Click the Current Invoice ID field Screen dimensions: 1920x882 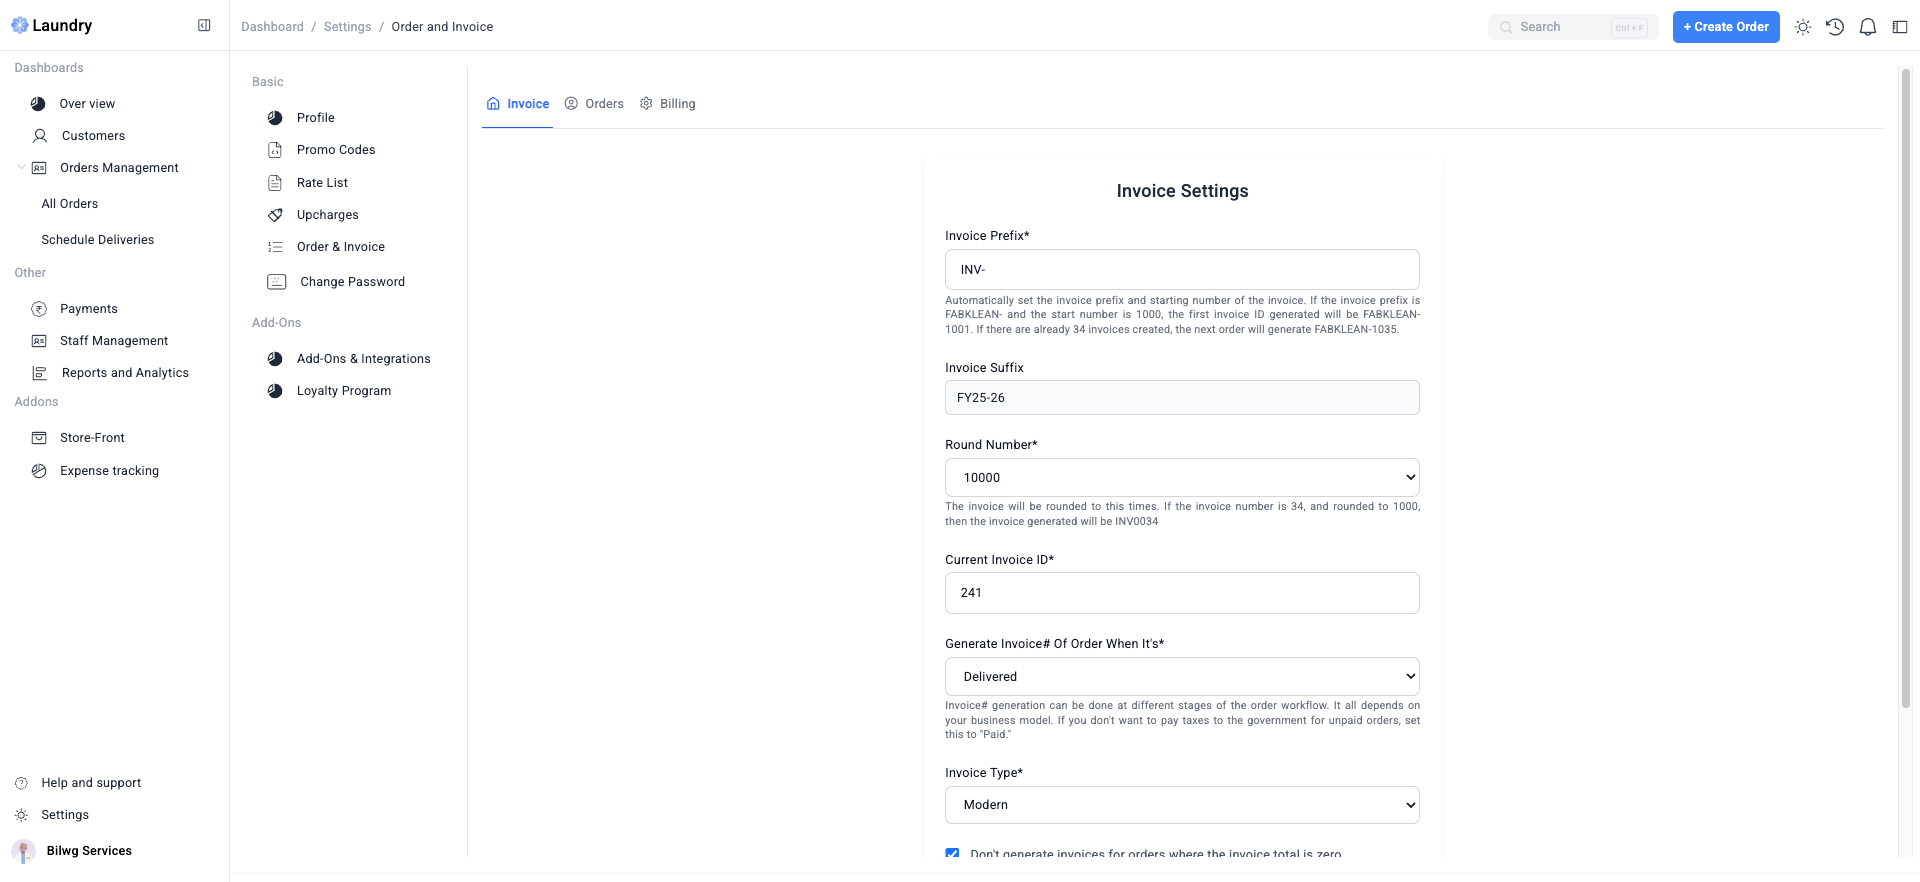point(1182,593)
